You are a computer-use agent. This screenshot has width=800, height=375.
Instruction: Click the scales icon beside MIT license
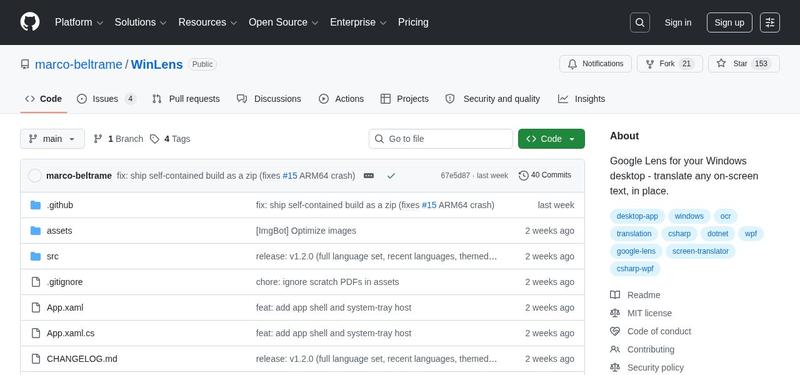[x=615, y=313]
